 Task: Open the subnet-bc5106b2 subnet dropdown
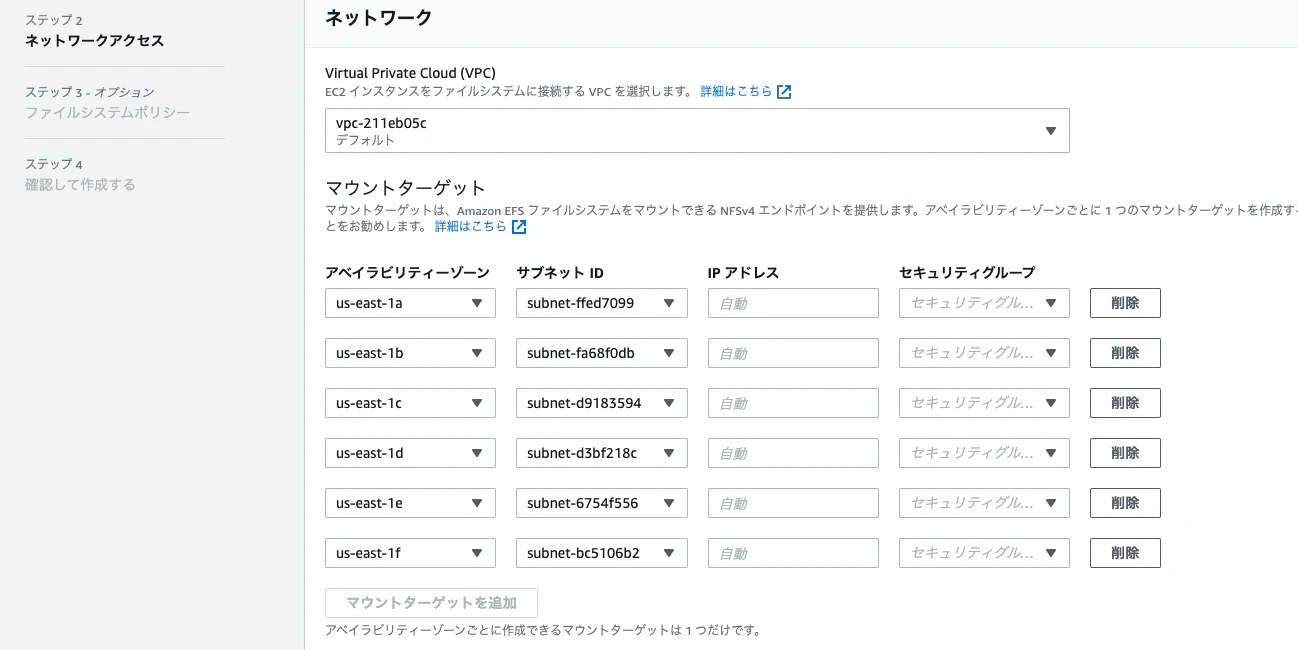click(x=602, y=553)
